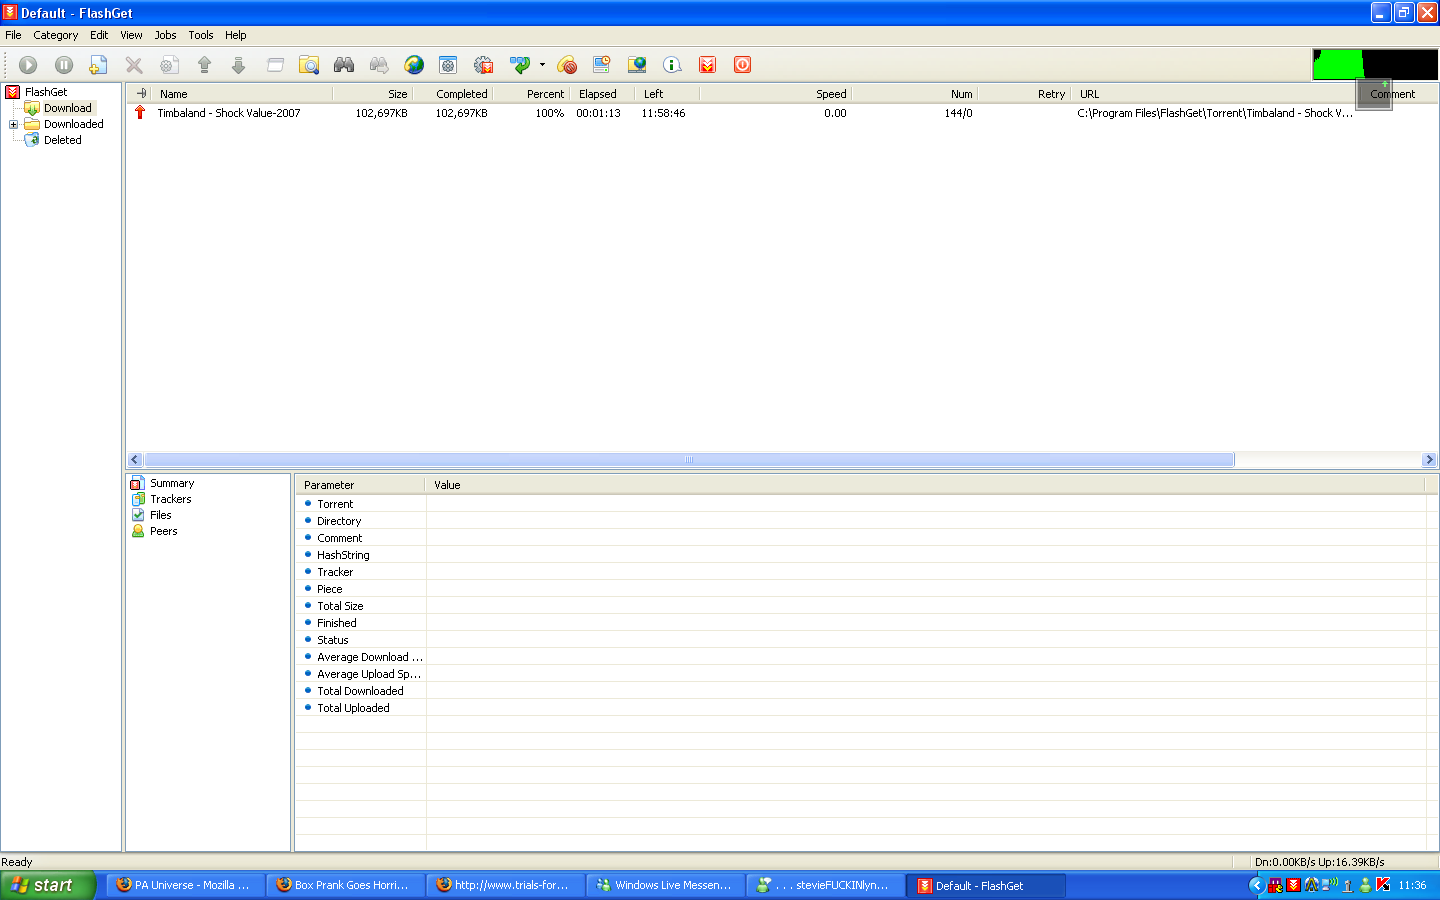
Task: Switch to Windows Live Messenger taskbar button
Action: (x=665, y=885)
